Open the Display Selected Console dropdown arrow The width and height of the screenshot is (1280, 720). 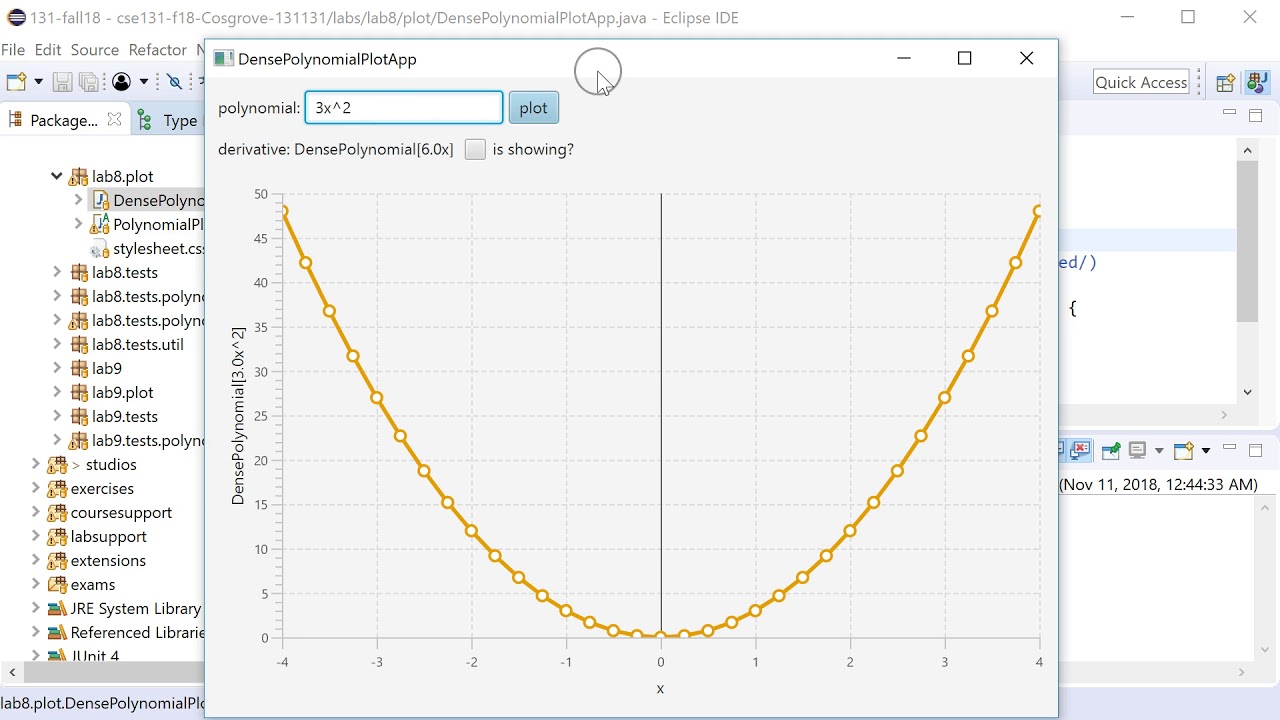[x=1159, y=450]
